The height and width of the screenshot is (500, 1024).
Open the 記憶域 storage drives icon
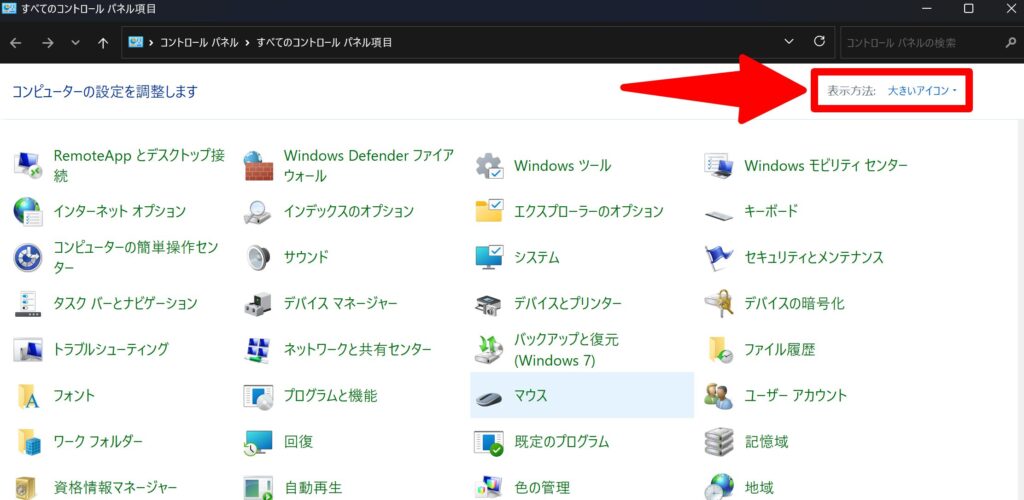point(719,442)
